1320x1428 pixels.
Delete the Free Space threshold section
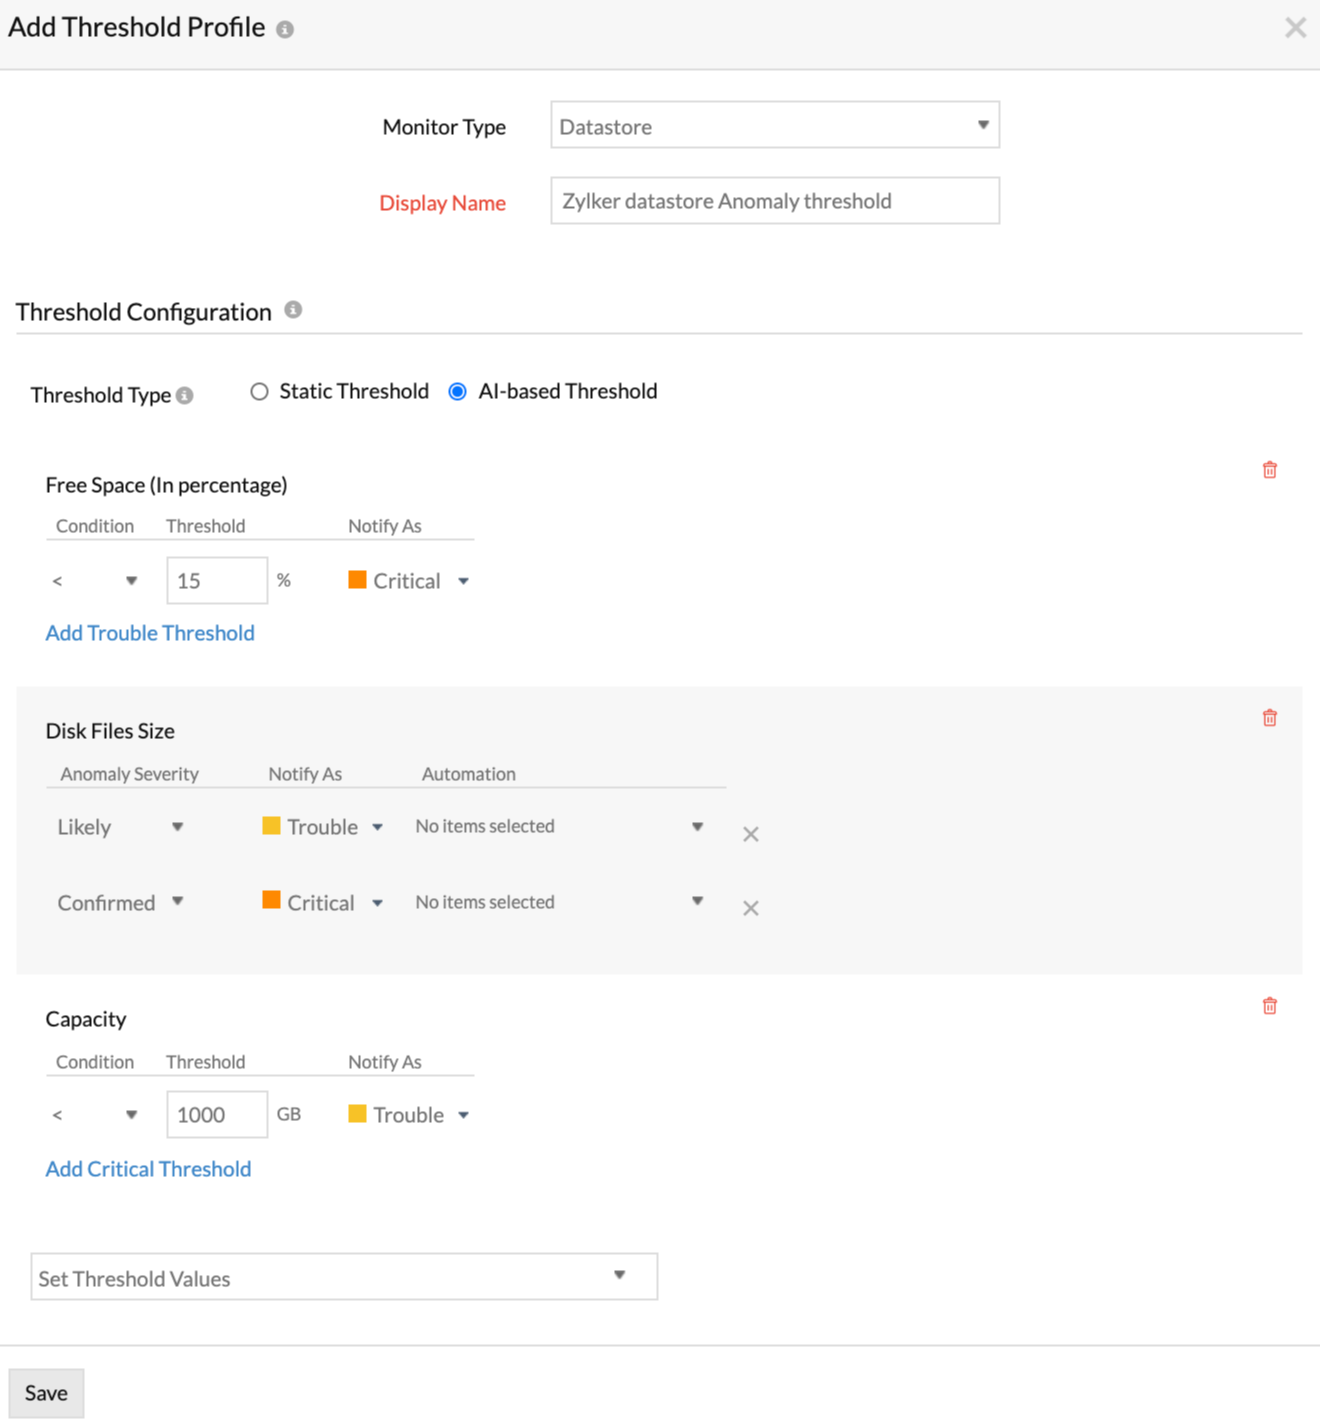click(1269, 469)
